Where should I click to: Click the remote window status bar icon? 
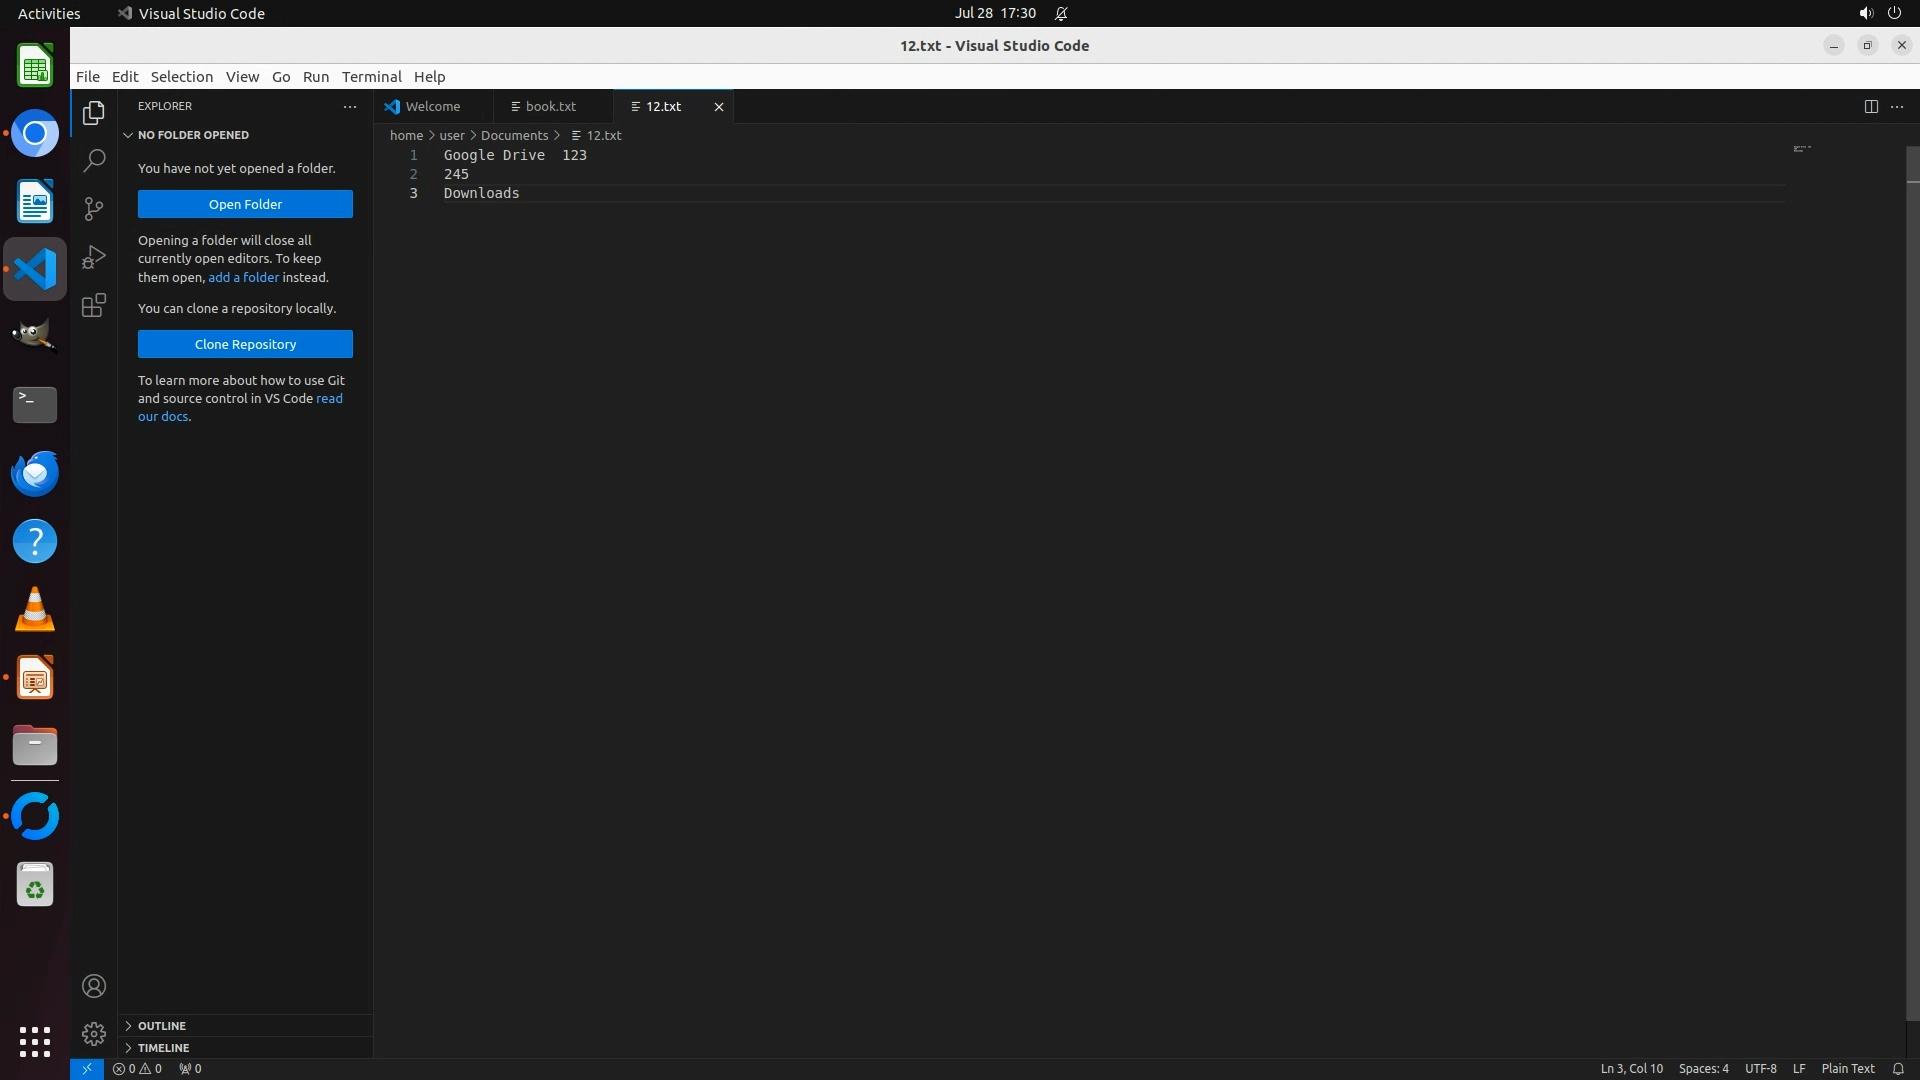pos(86,1068)
